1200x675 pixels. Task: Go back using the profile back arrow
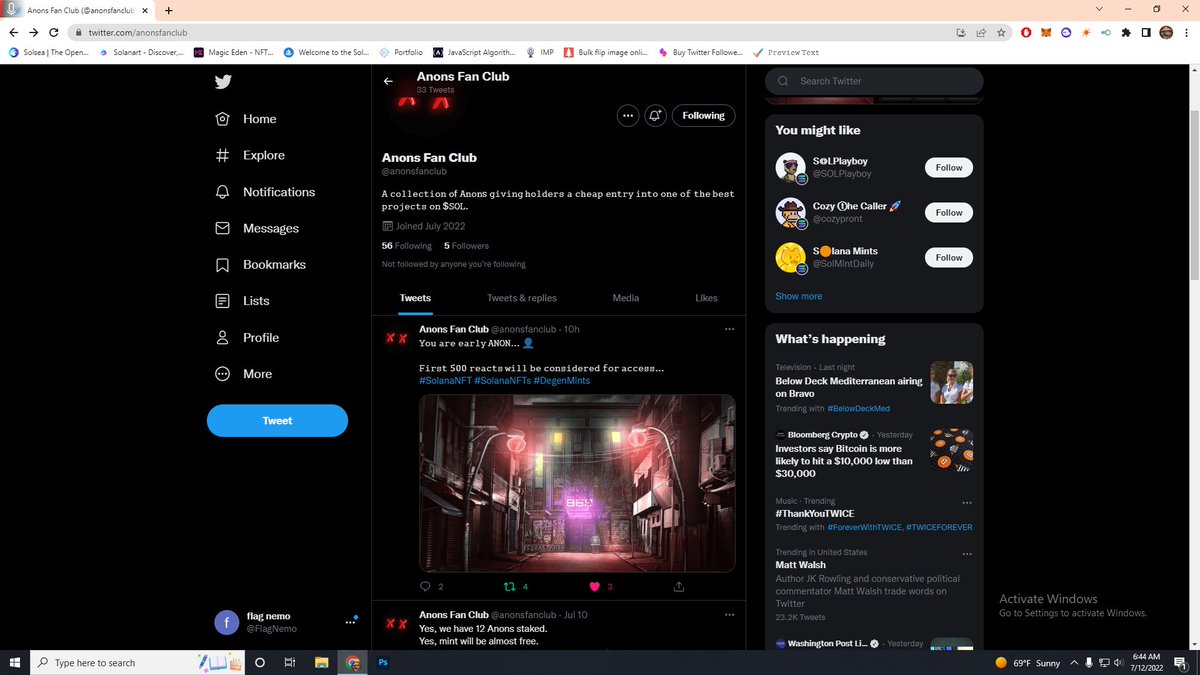click(388, 82)
